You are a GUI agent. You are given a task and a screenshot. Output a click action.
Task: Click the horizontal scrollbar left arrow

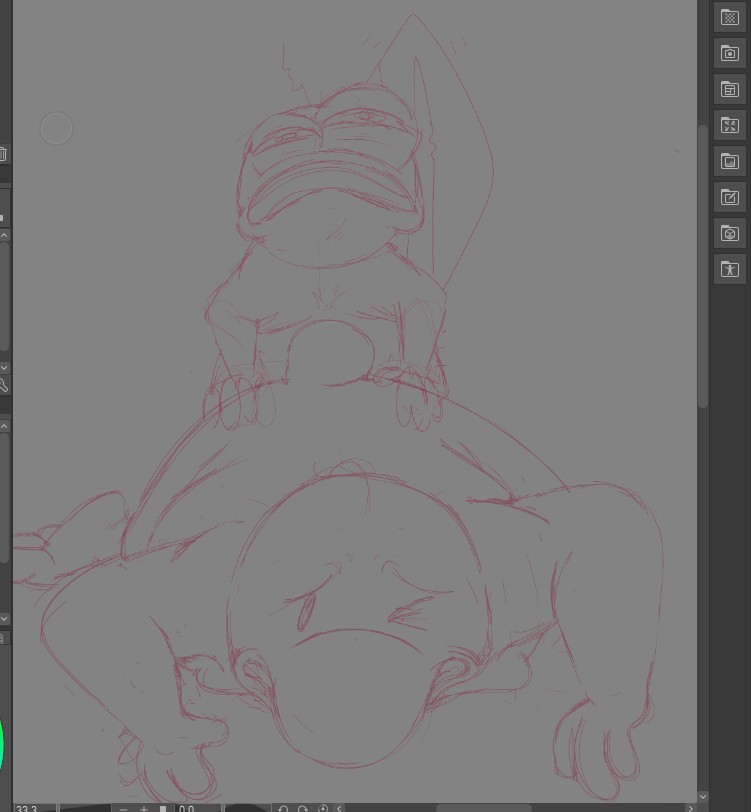click(340, 808)
